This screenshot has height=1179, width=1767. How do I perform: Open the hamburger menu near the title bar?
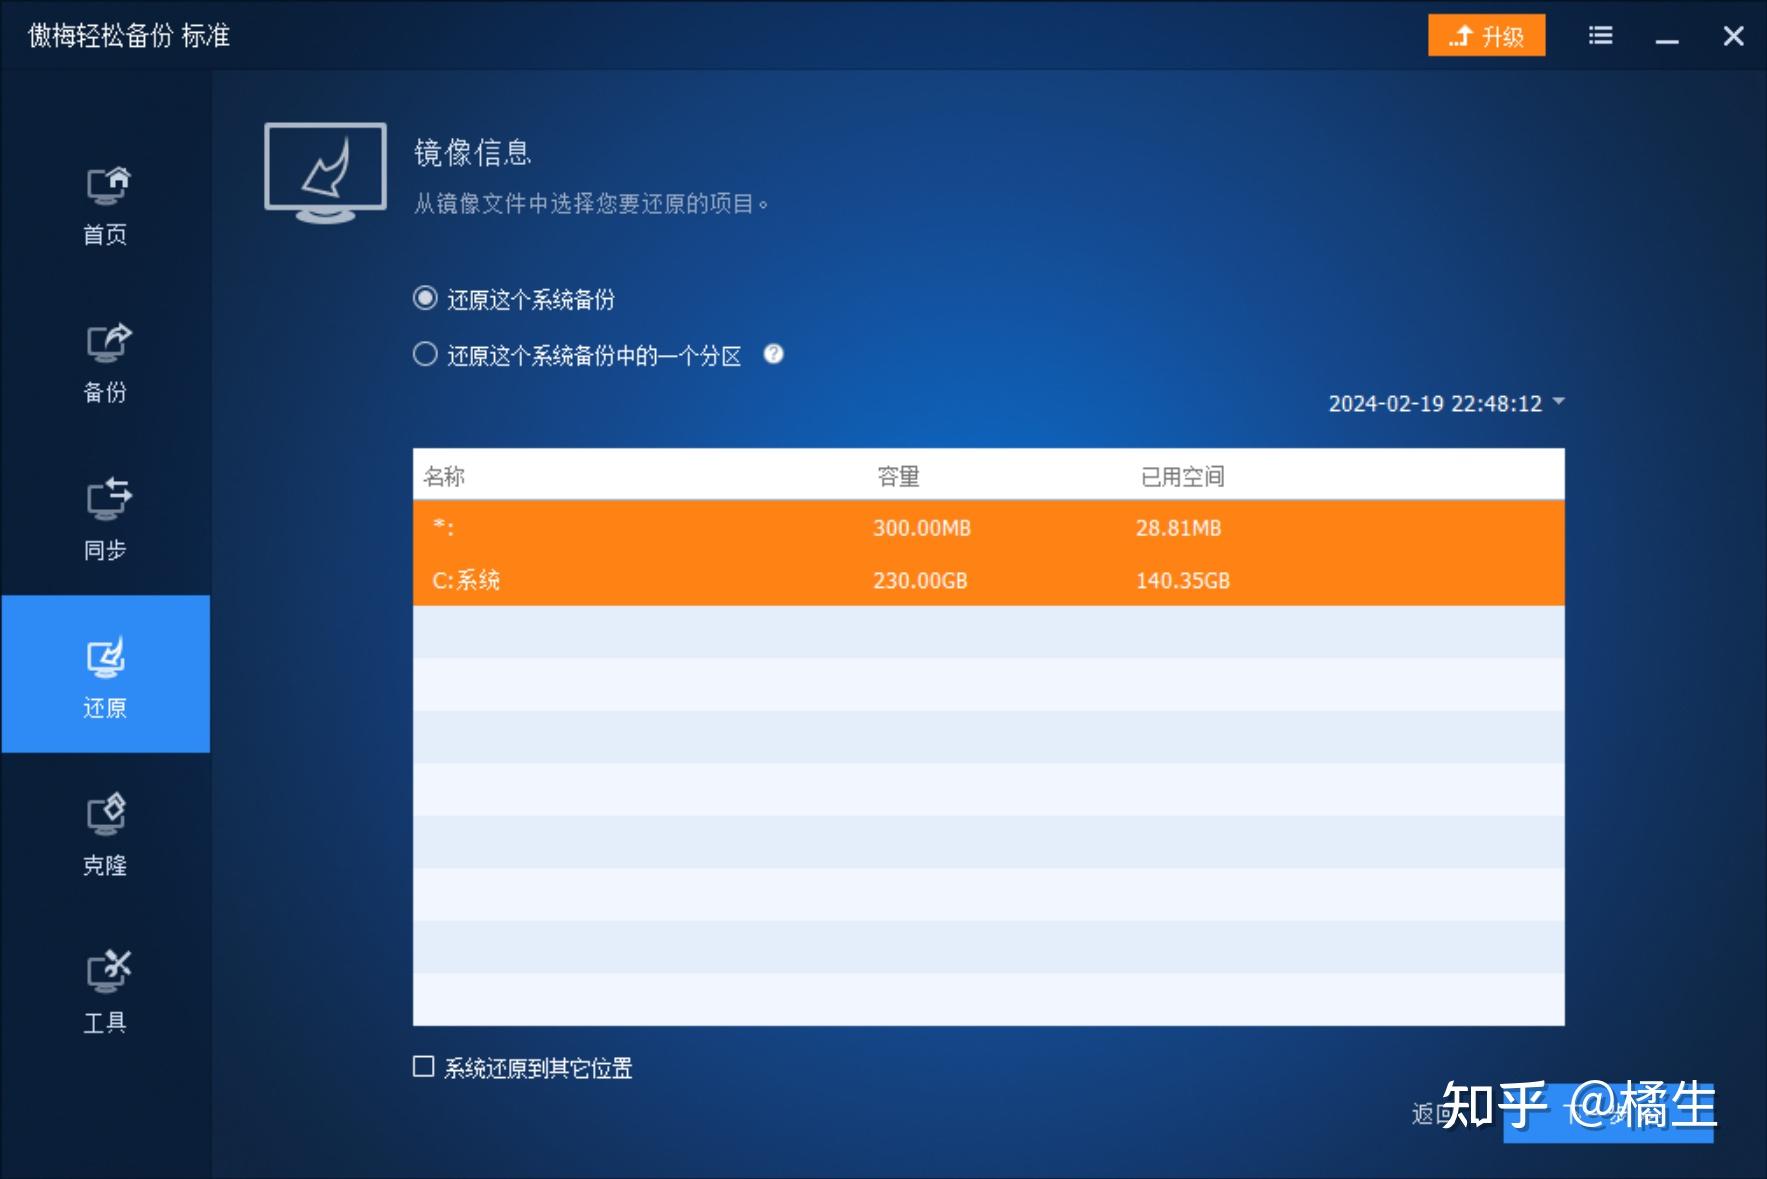[1601, 35]
